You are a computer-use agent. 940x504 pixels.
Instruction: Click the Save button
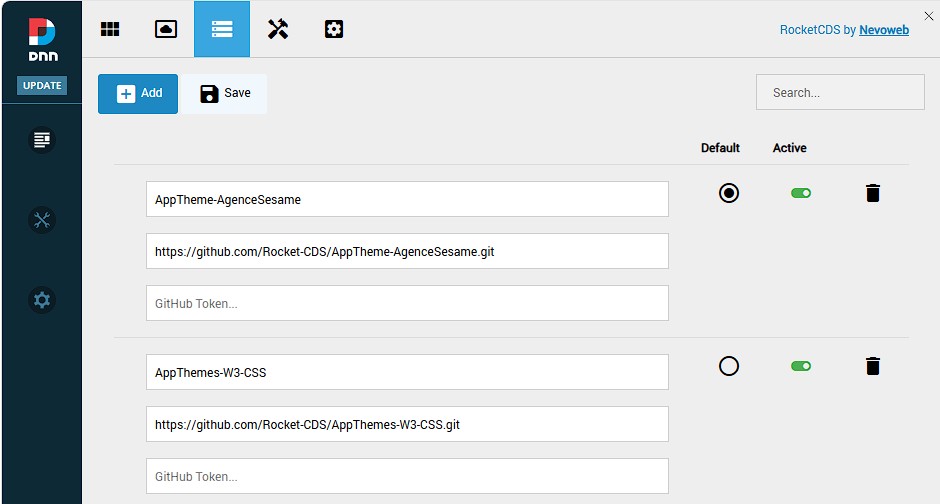(x=225, y=93)
